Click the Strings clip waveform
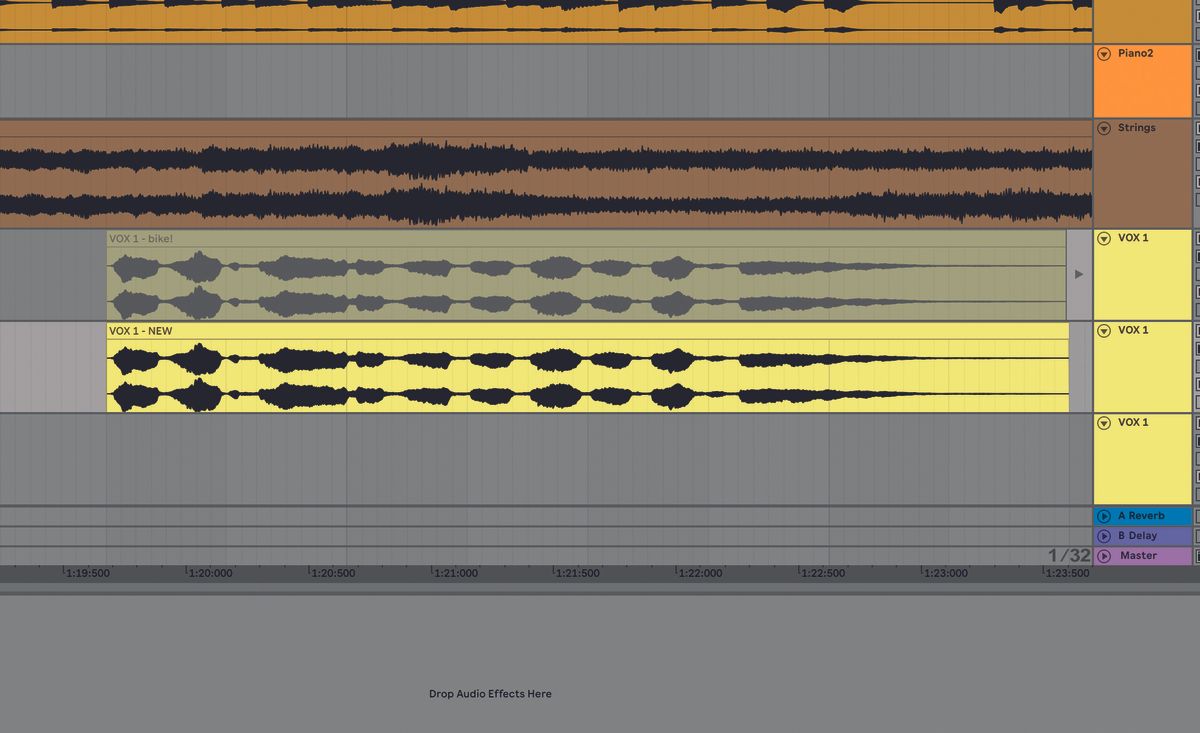 click(546, 182)
